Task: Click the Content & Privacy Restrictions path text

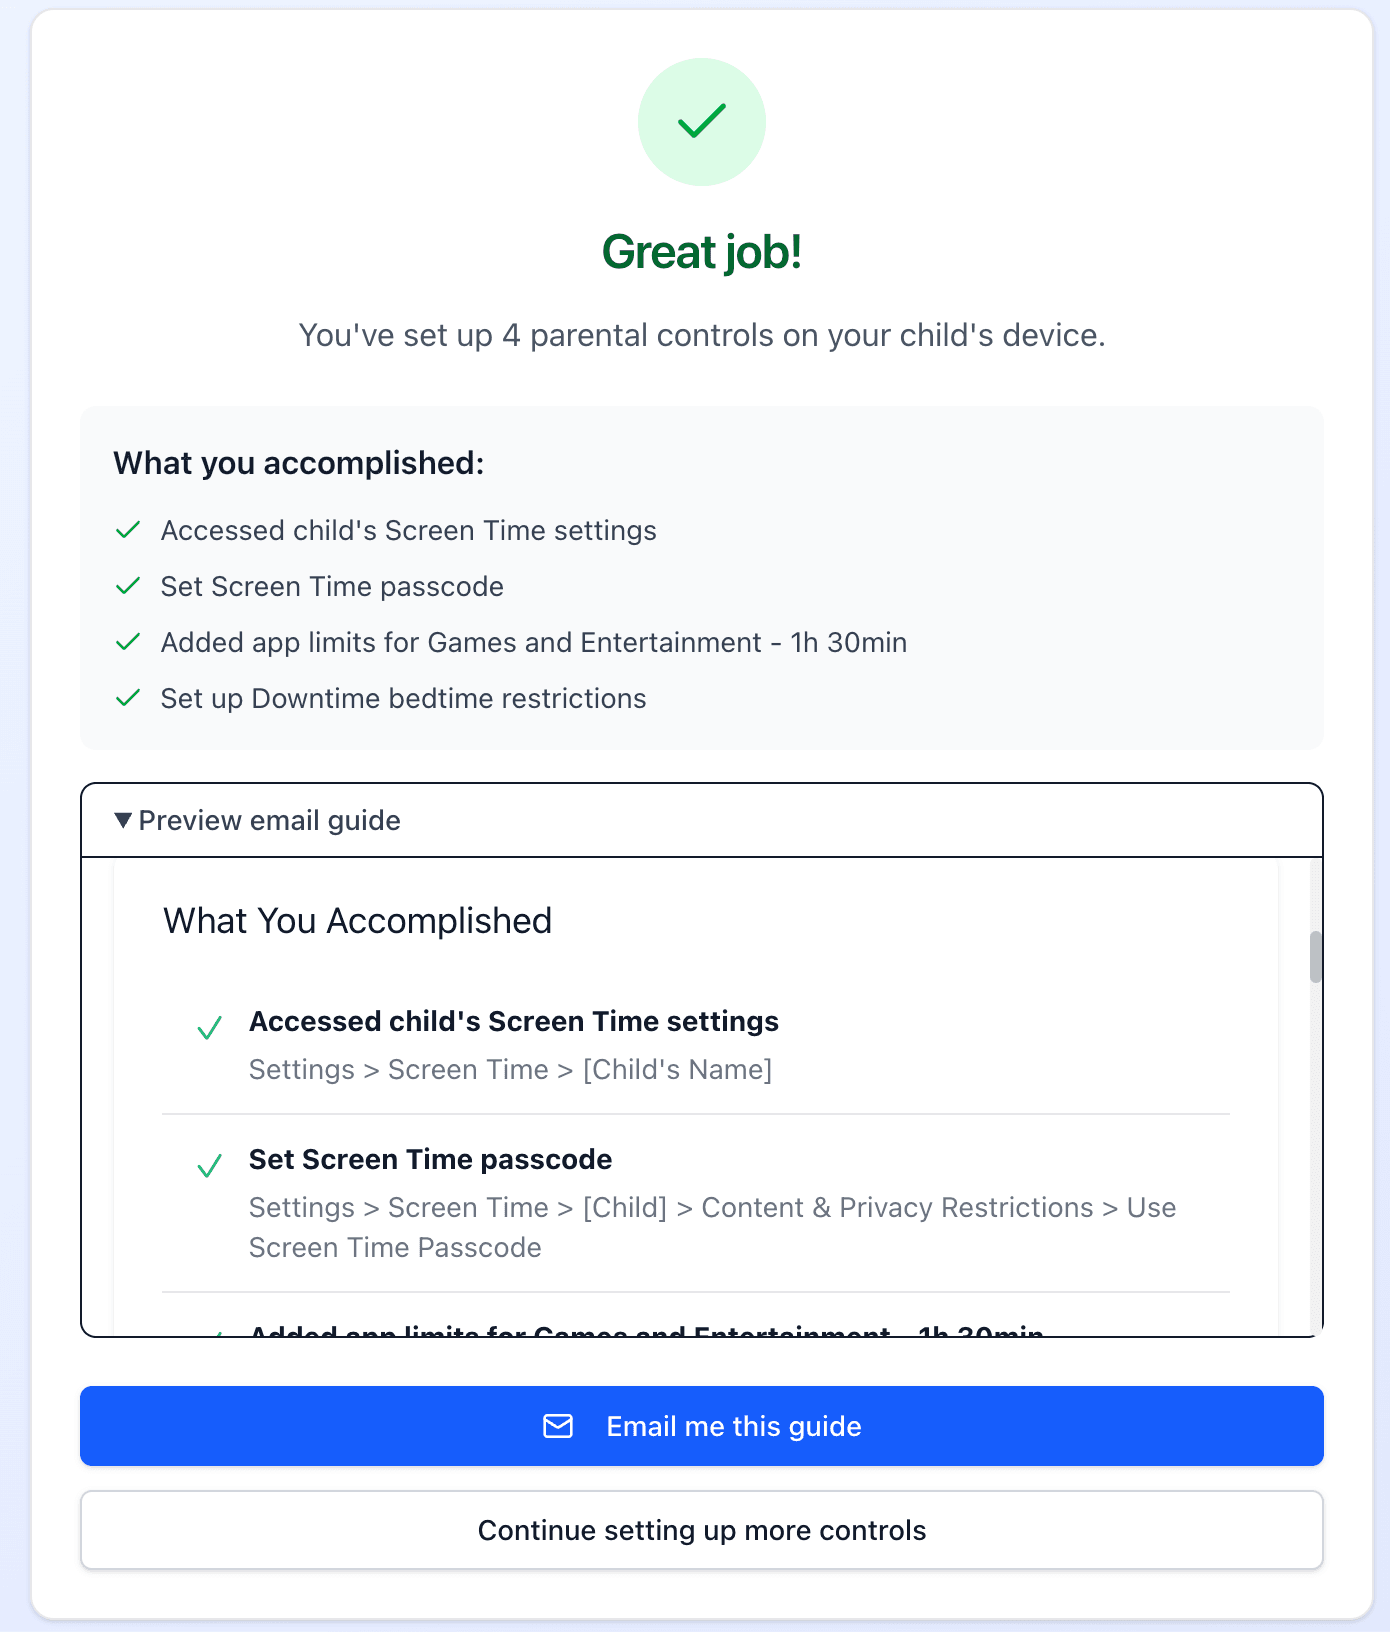Action: tap(897, 1208)
